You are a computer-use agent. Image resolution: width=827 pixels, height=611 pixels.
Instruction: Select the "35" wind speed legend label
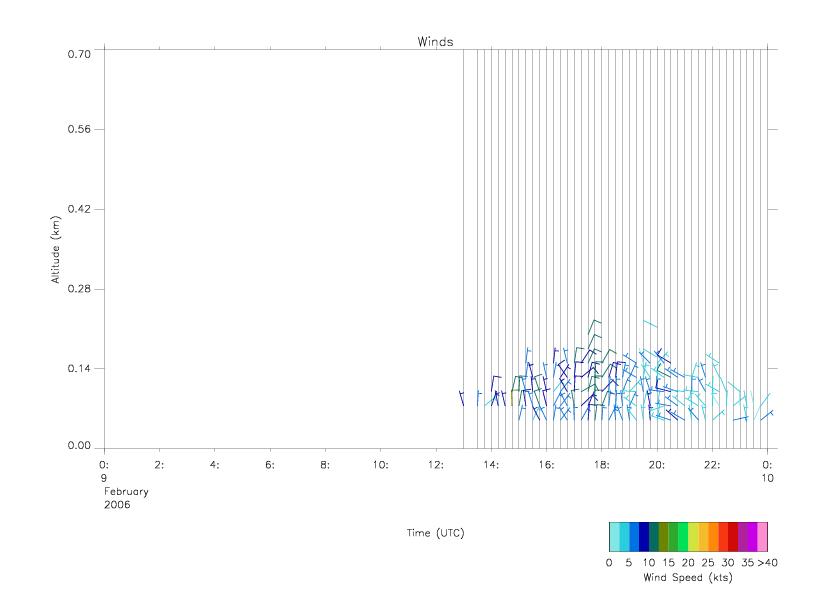coord(747,562)
